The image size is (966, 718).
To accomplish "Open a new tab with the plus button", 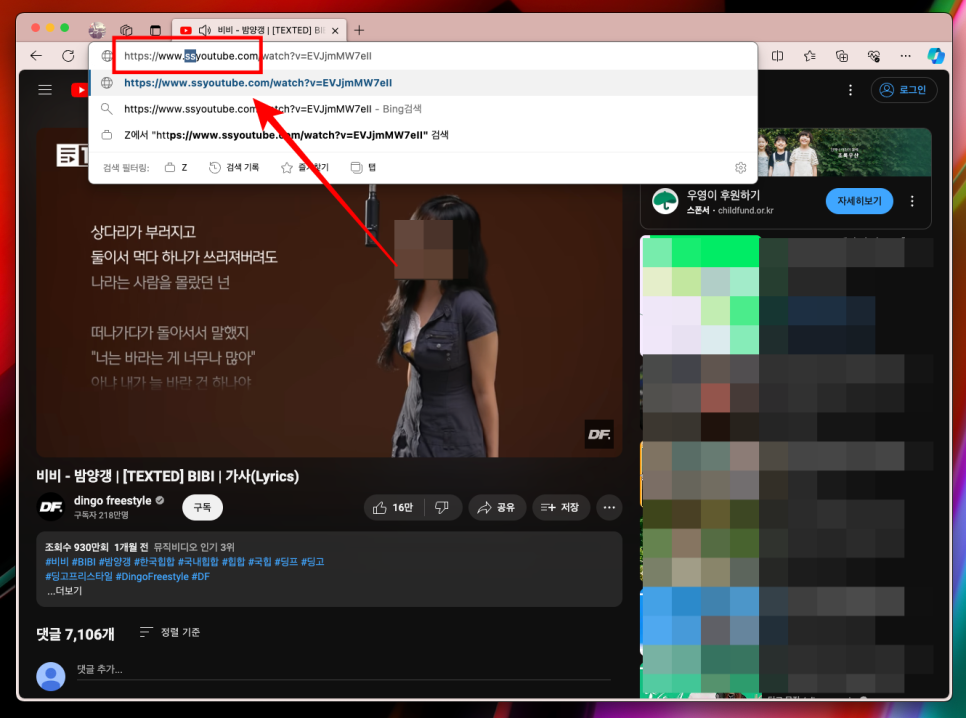I will 359,30.
